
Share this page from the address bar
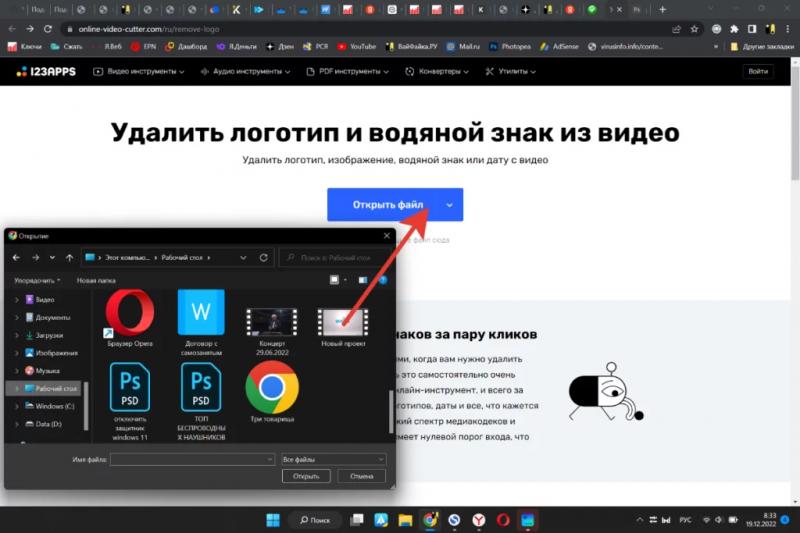pos(677,29)
